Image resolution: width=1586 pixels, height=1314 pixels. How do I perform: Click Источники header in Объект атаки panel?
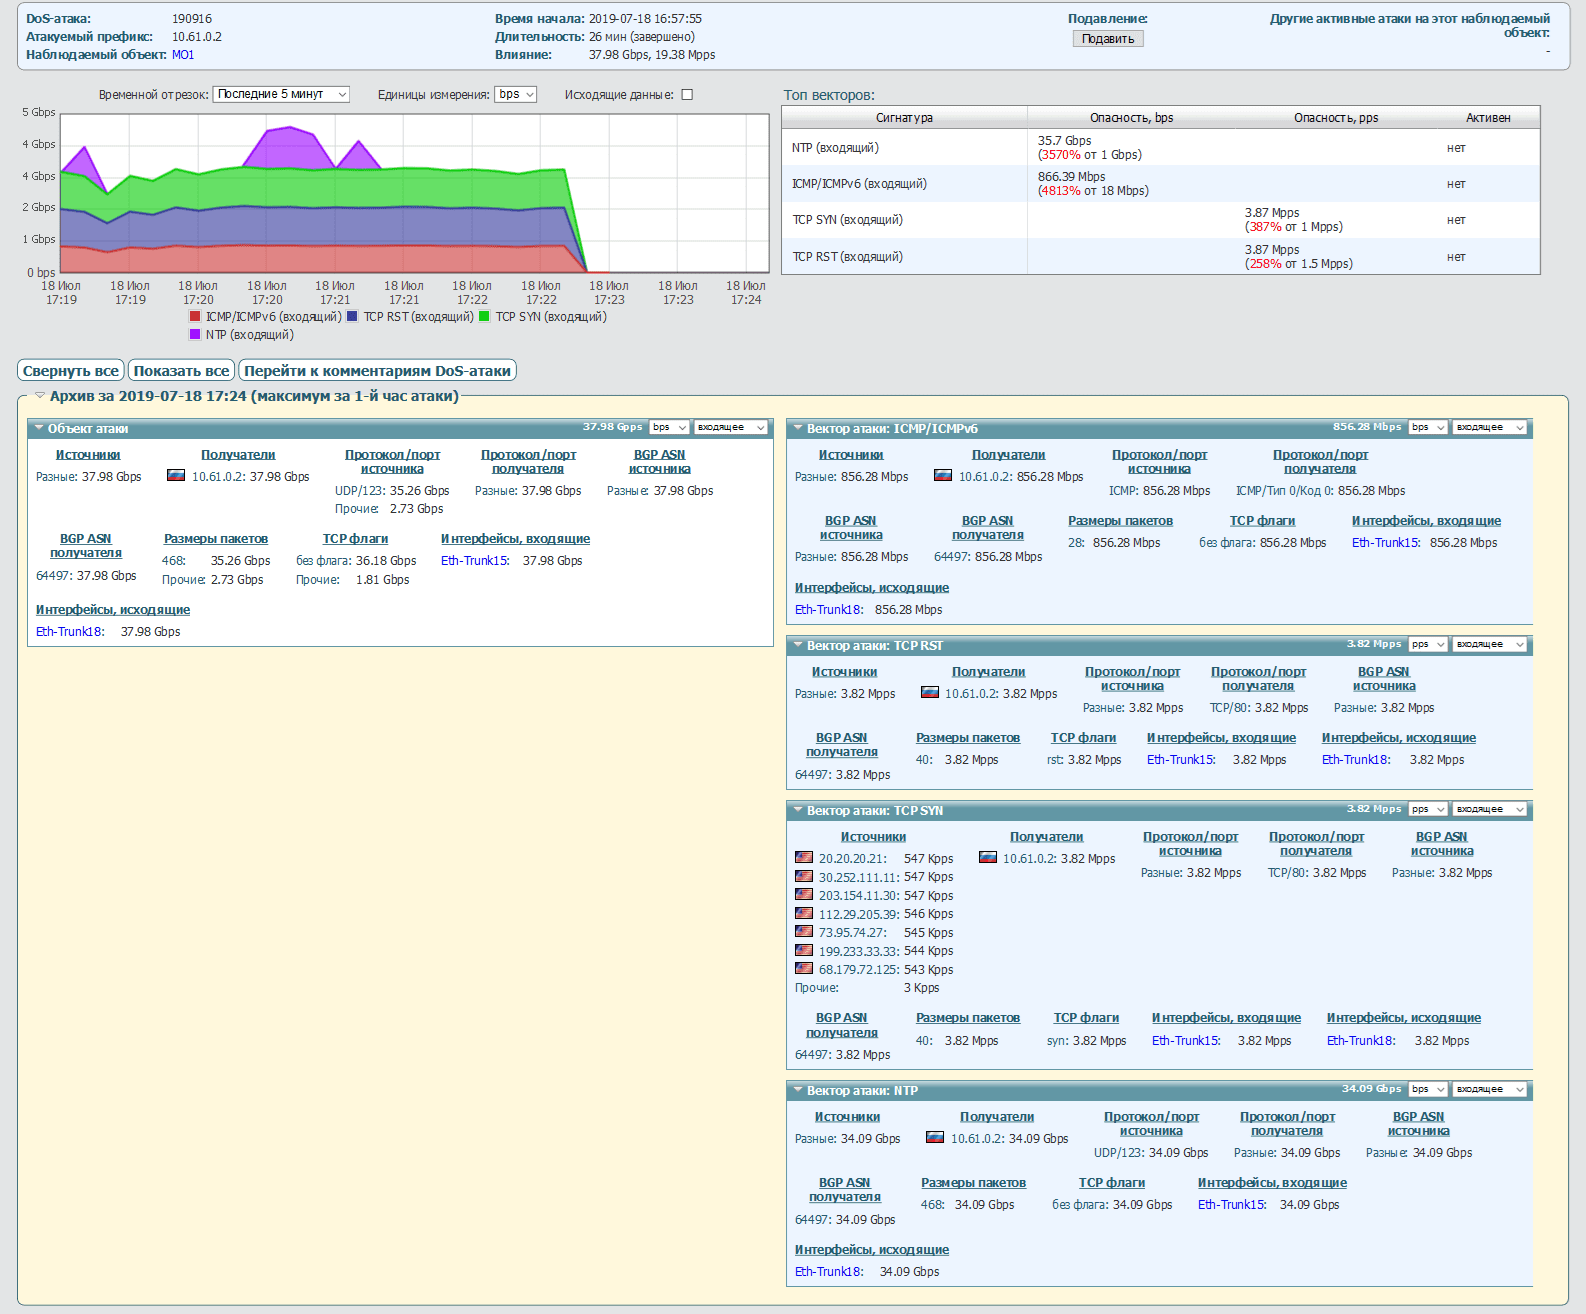click(x=88, y=455)
